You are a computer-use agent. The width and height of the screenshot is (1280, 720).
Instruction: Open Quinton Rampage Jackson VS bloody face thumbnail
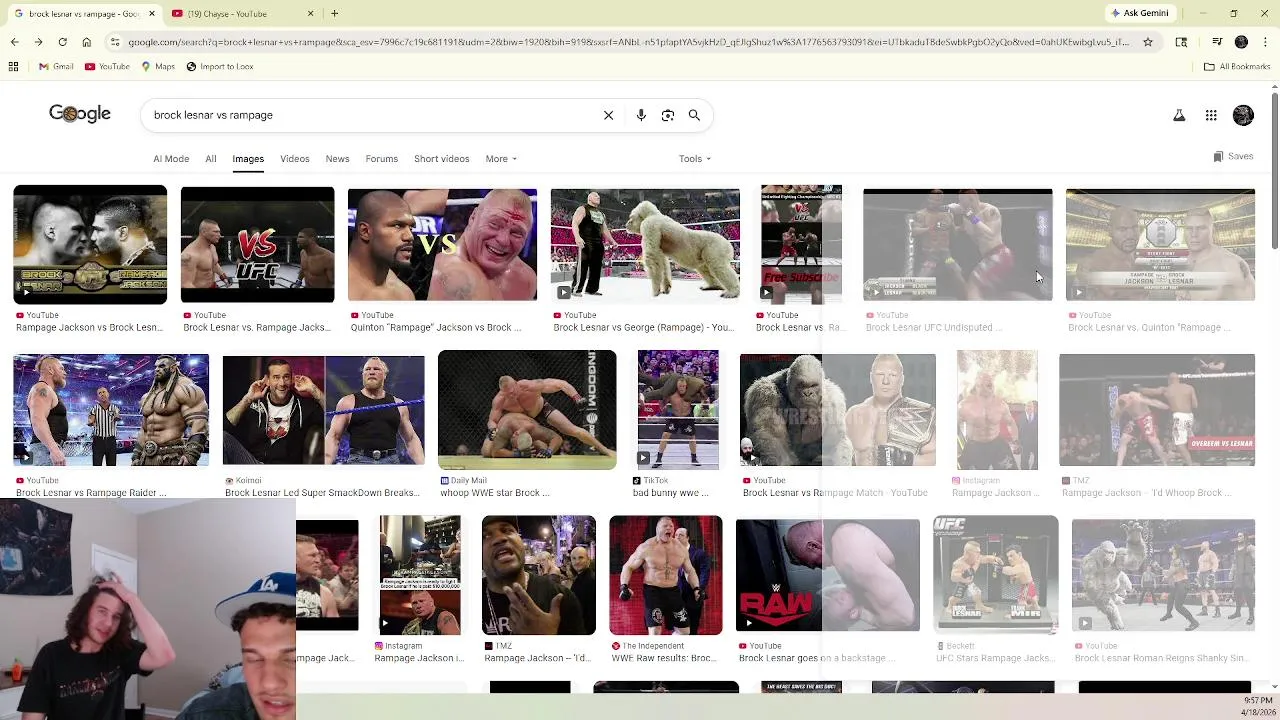[x=442, y=244]
